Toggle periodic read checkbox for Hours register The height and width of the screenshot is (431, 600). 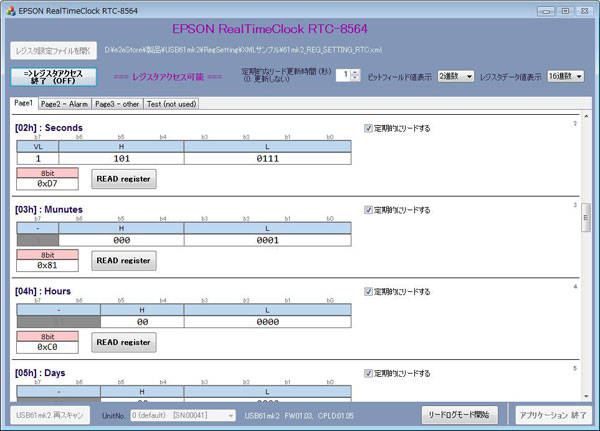tap(368, 292)
